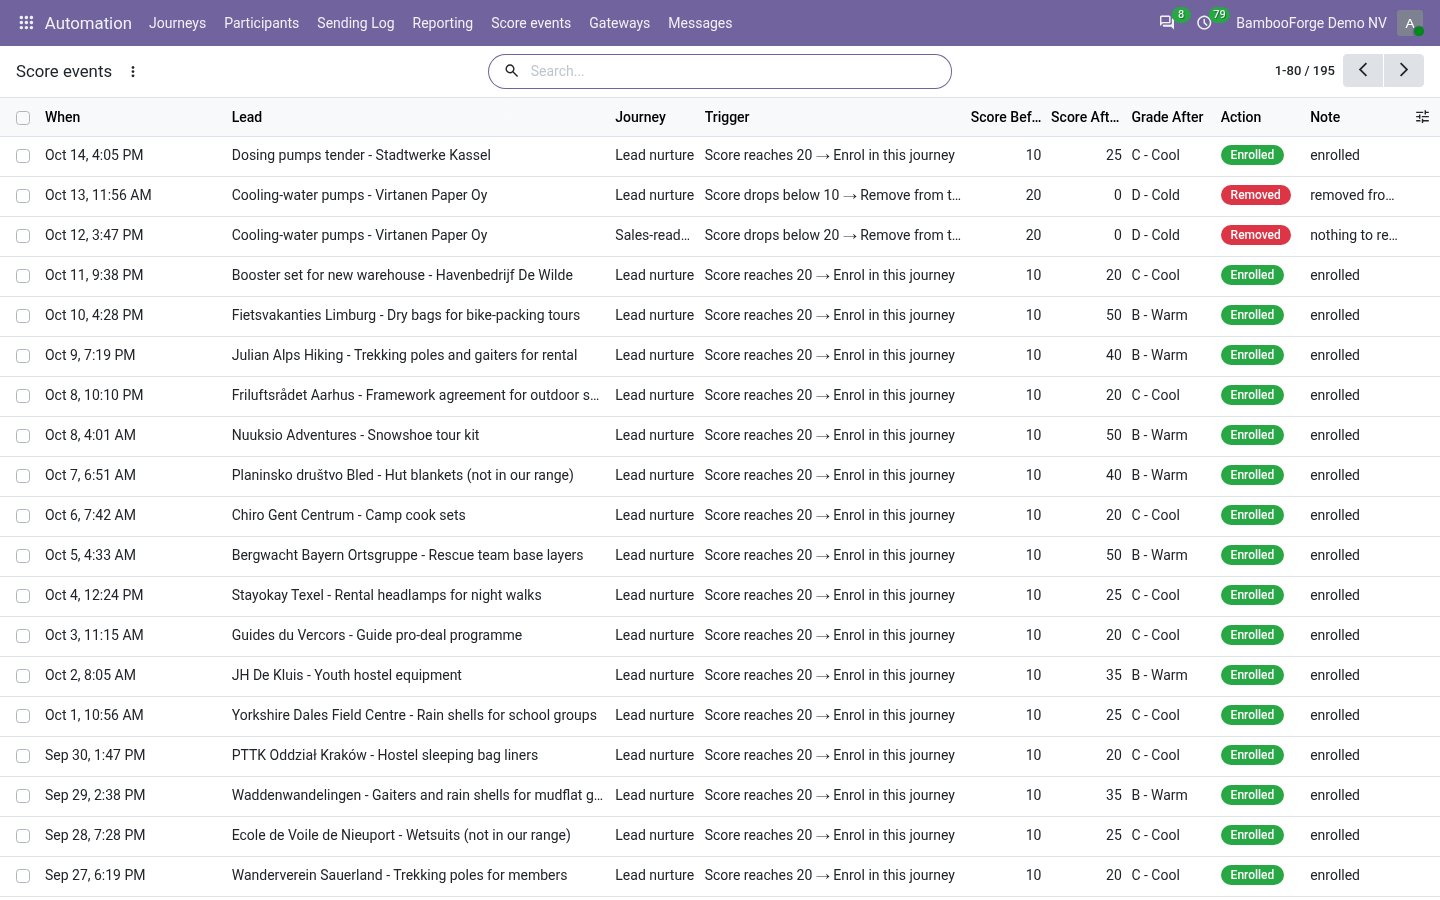Click the search magnifier icon

pyautogui.click(x=511, y=71)
